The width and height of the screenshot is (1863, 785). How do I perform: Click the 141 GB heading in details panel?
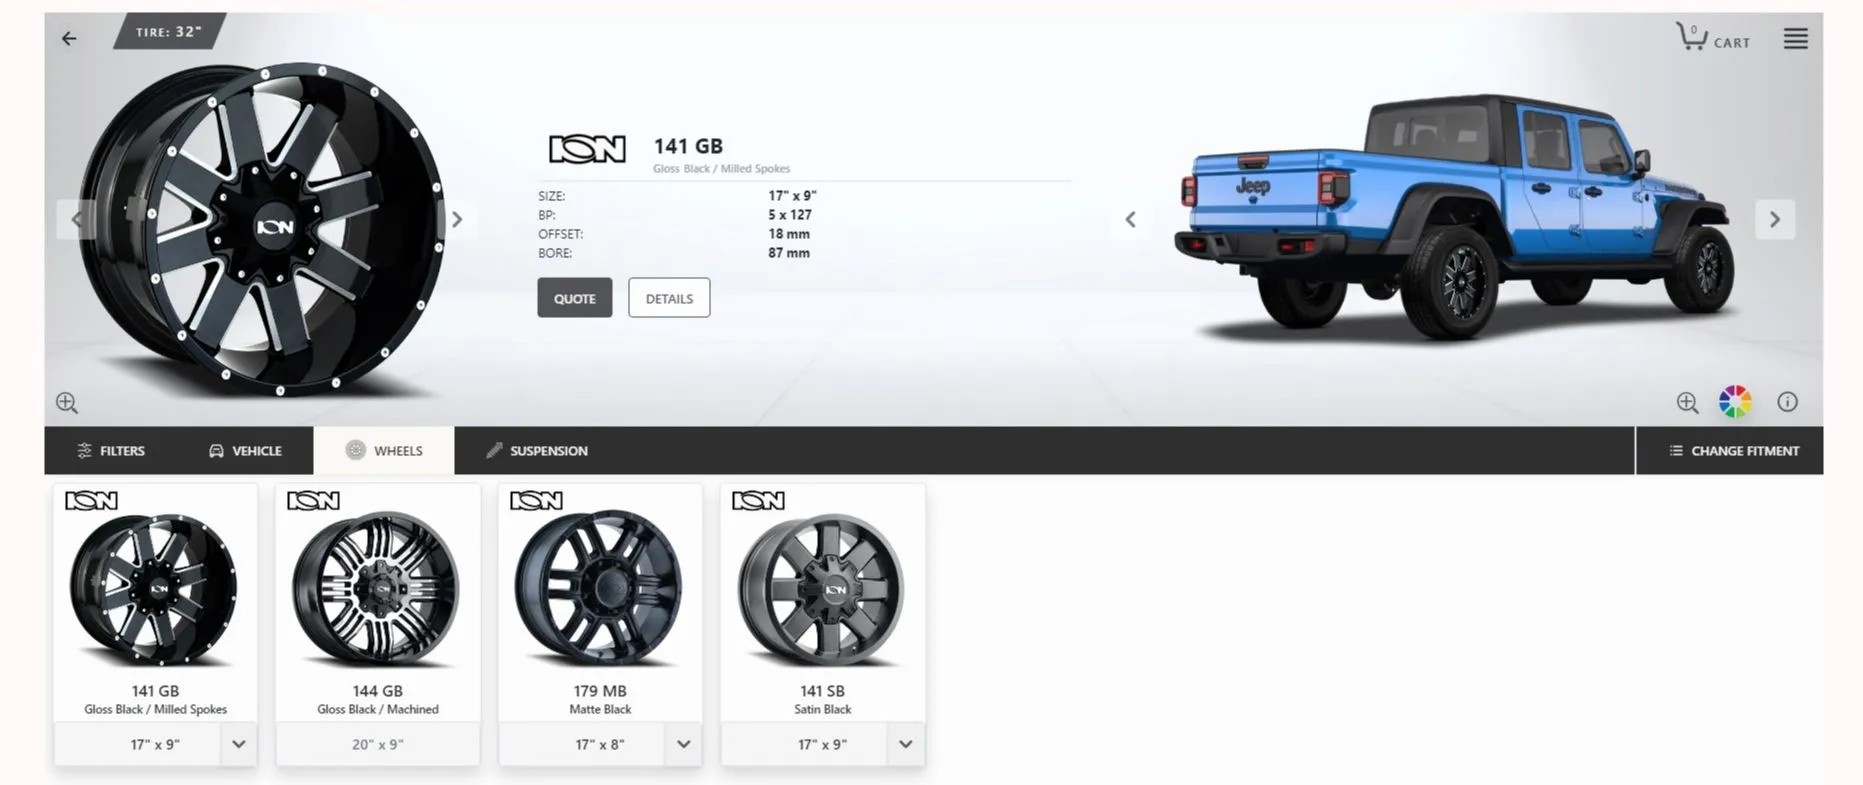pyautogui.click(x=688, y=147)
